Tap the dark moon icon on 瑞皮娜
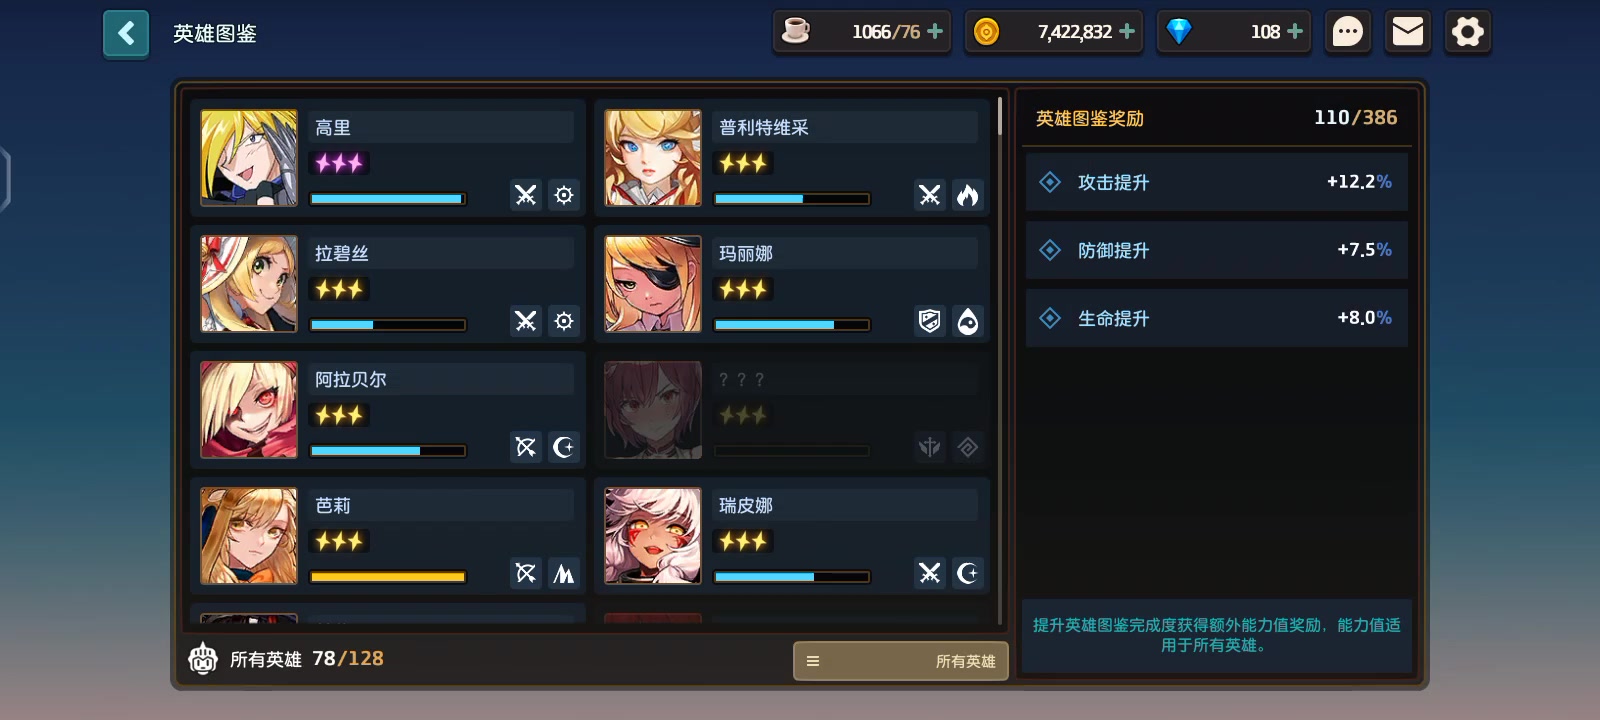The height and width of the screenshot is (720, 1600). (x=968, y=573)
